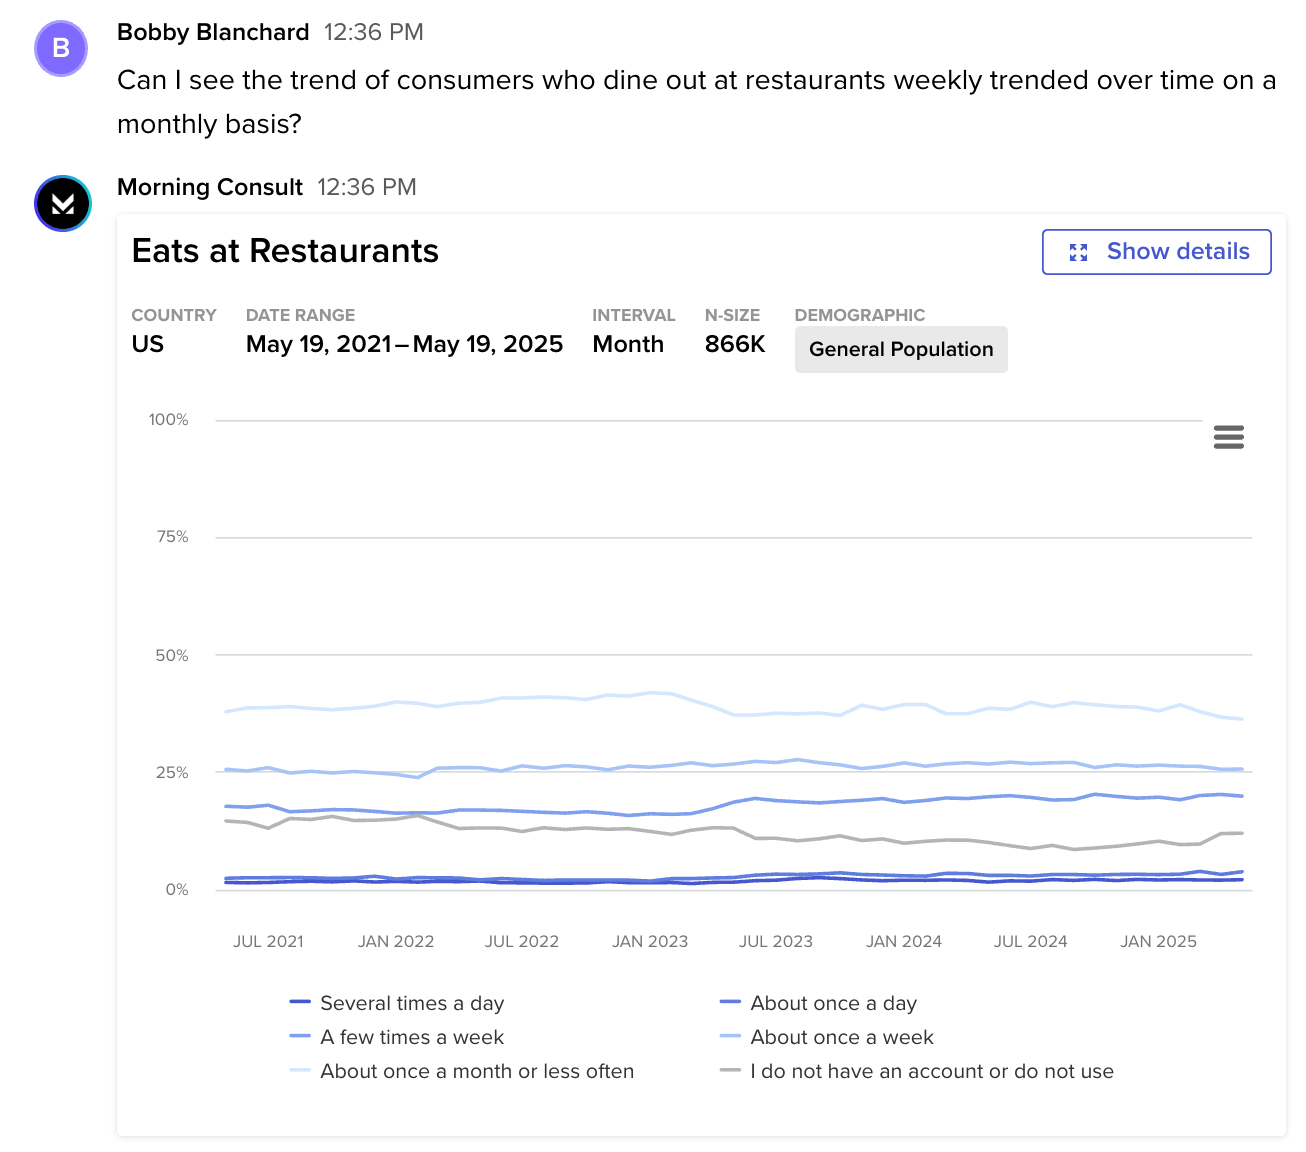
Task: Toggle About once a month or less often
Action: click(477, 1071)
